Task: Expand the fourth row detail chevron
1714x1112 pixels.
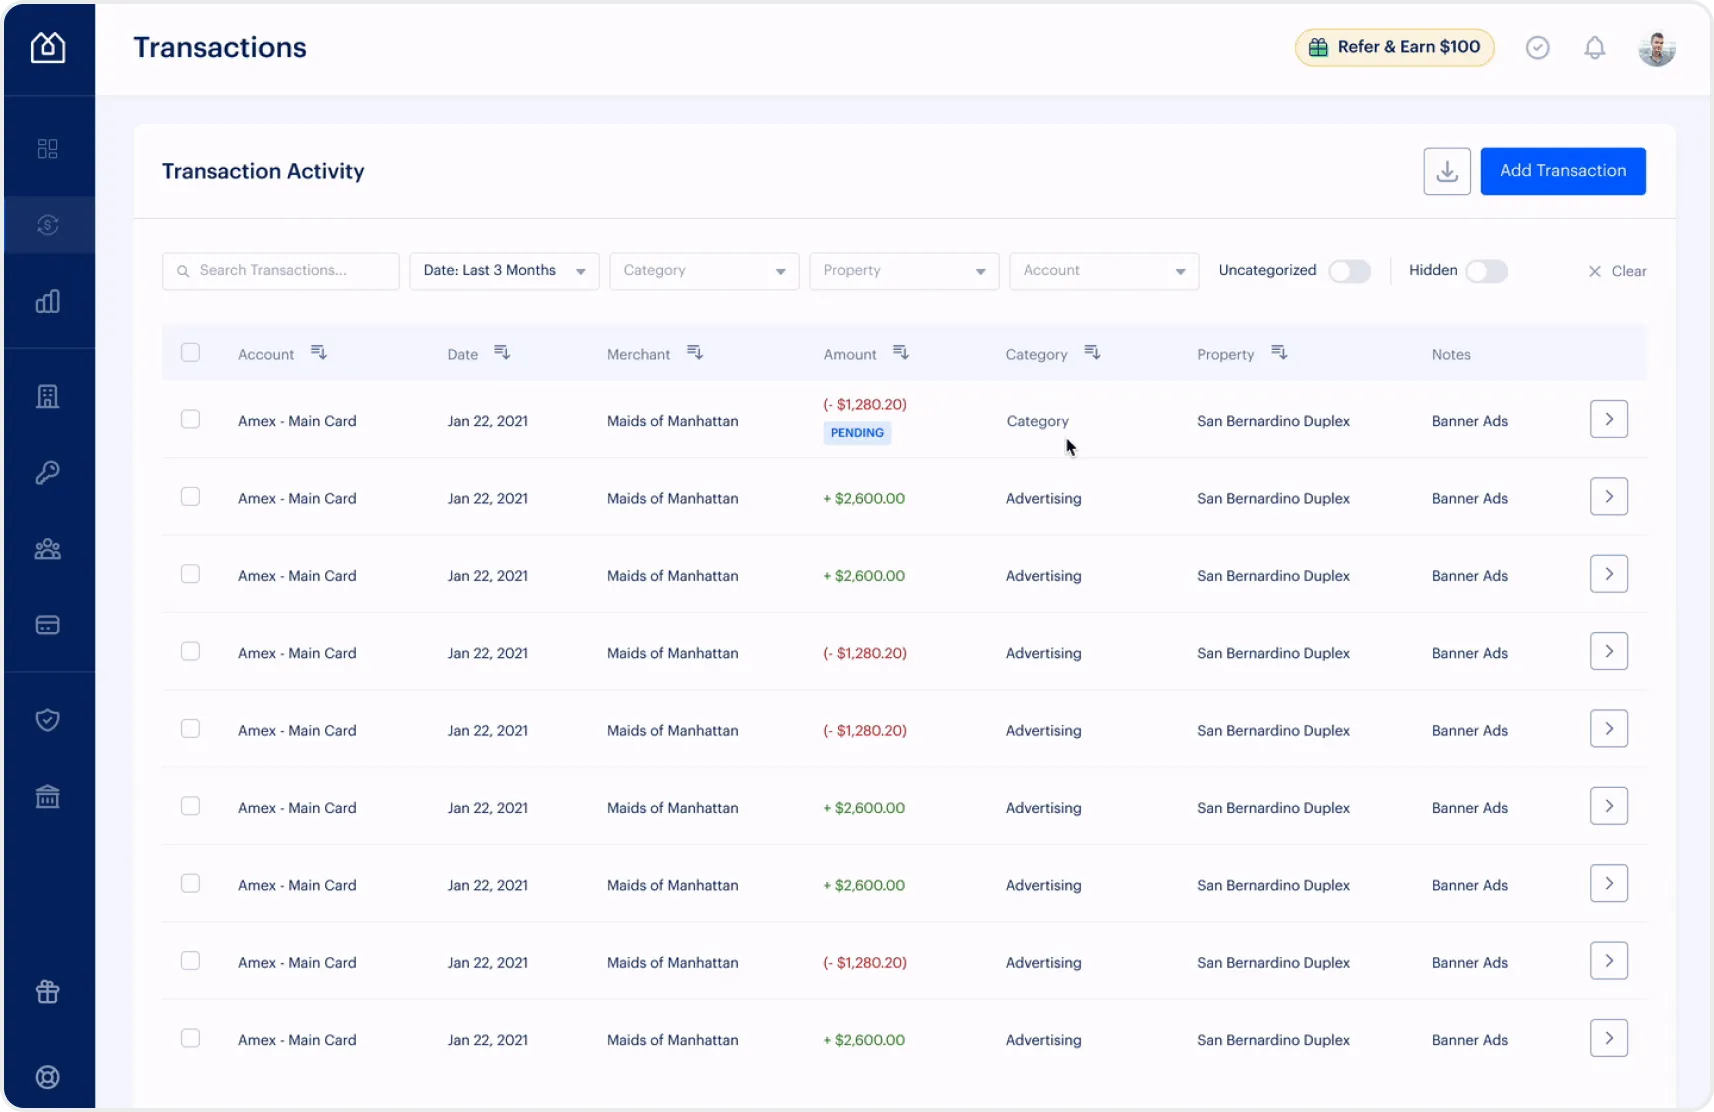Action: 1609,651
